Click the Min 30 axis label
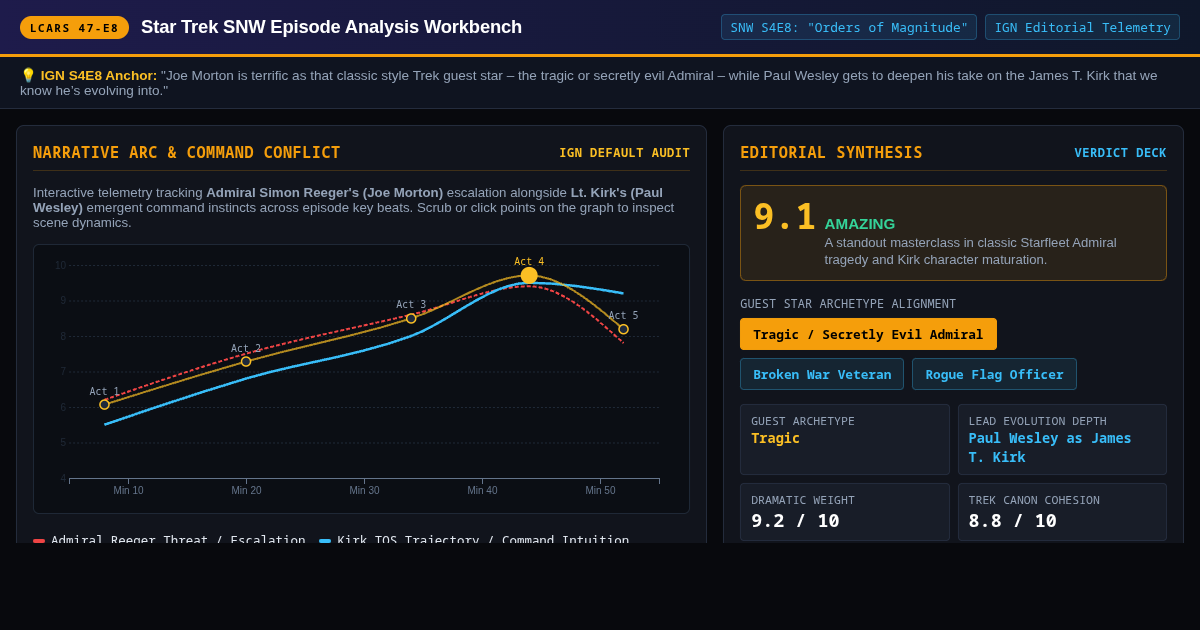Image resolution: width=1200 pixels, height=630 pixels. (x=364, y=490)
